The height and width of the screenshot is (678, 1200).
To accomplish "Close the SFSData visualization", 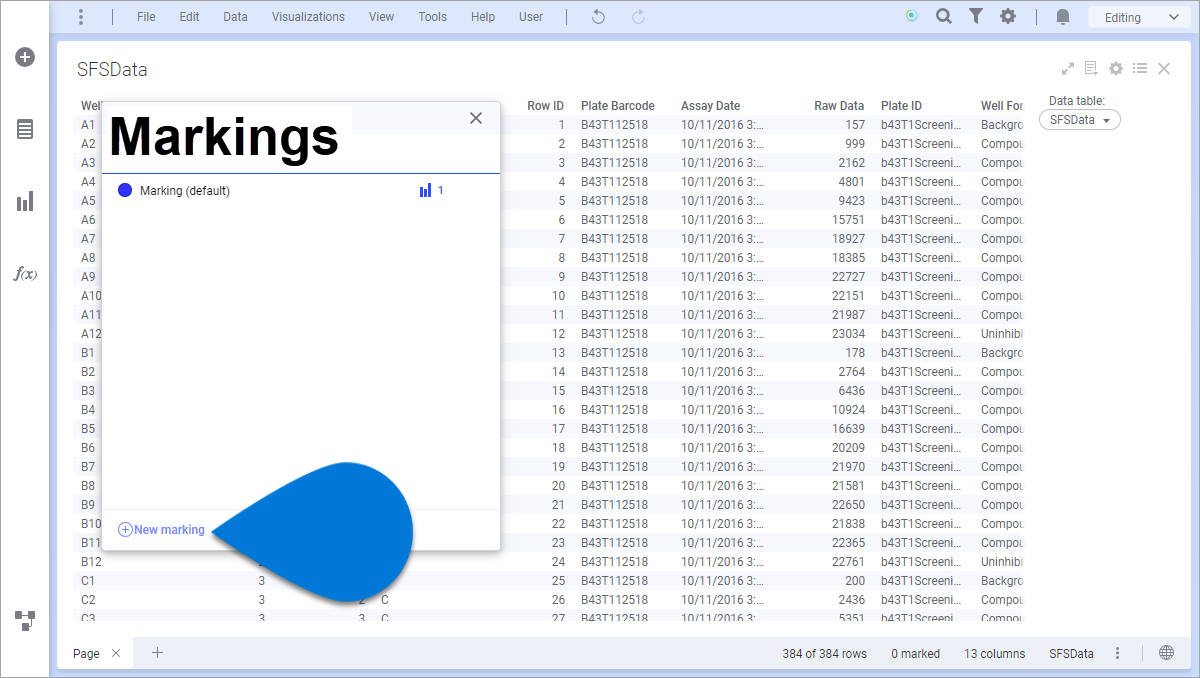I will [1164, 69].
